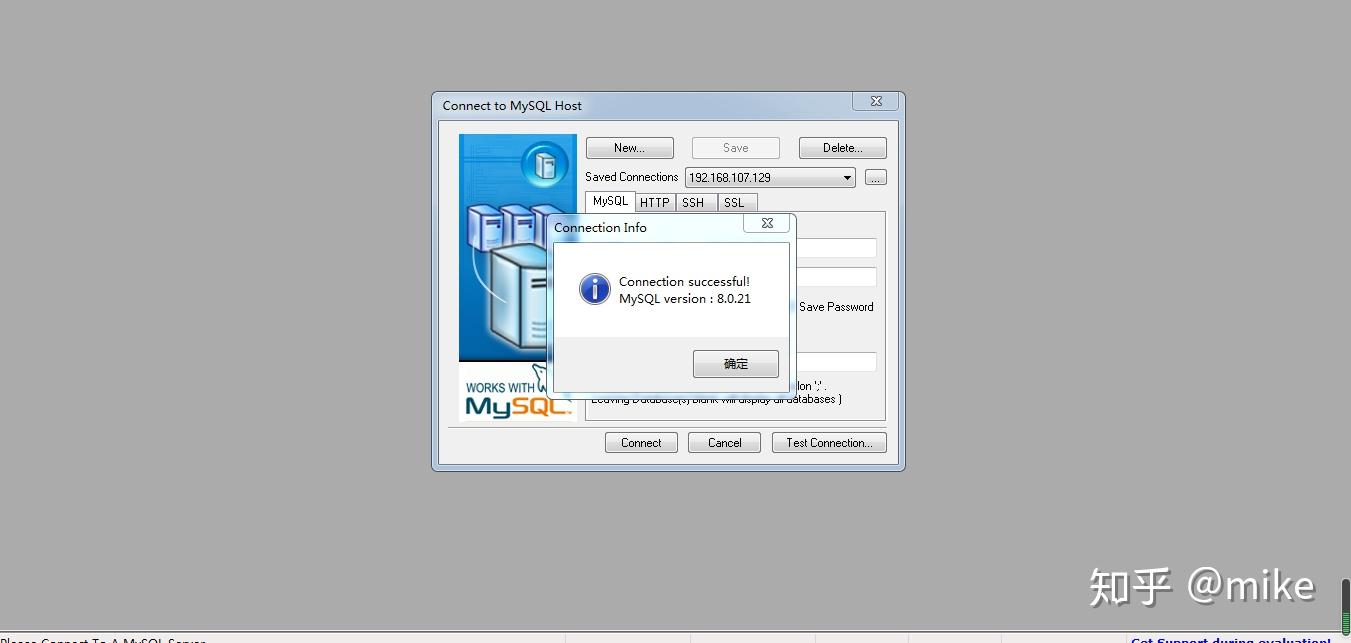Viewport: 1351px width, 643px height.
Task: Click the Save Password label
Action: point(836,307)
